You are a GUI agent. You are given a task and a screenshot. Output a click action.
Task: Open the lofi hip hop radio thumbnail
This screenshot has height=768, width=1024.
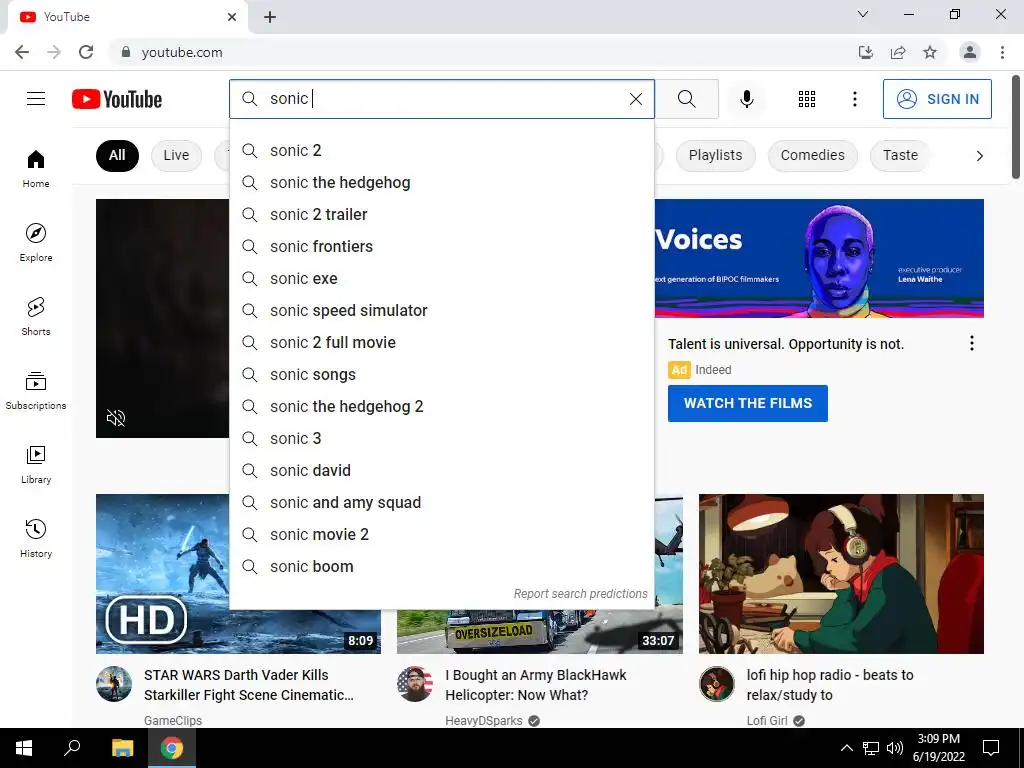841,573
